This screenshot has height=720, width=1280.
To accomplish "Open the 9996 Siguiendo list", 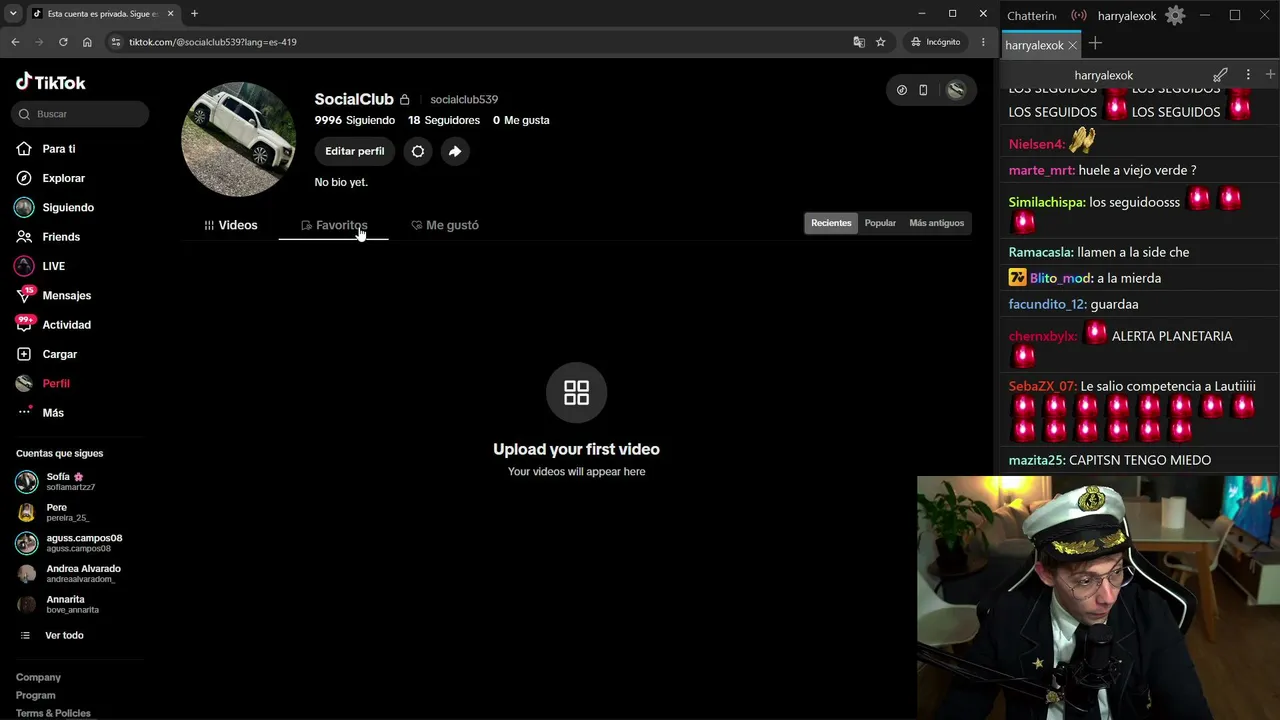I will coord(355,120).
